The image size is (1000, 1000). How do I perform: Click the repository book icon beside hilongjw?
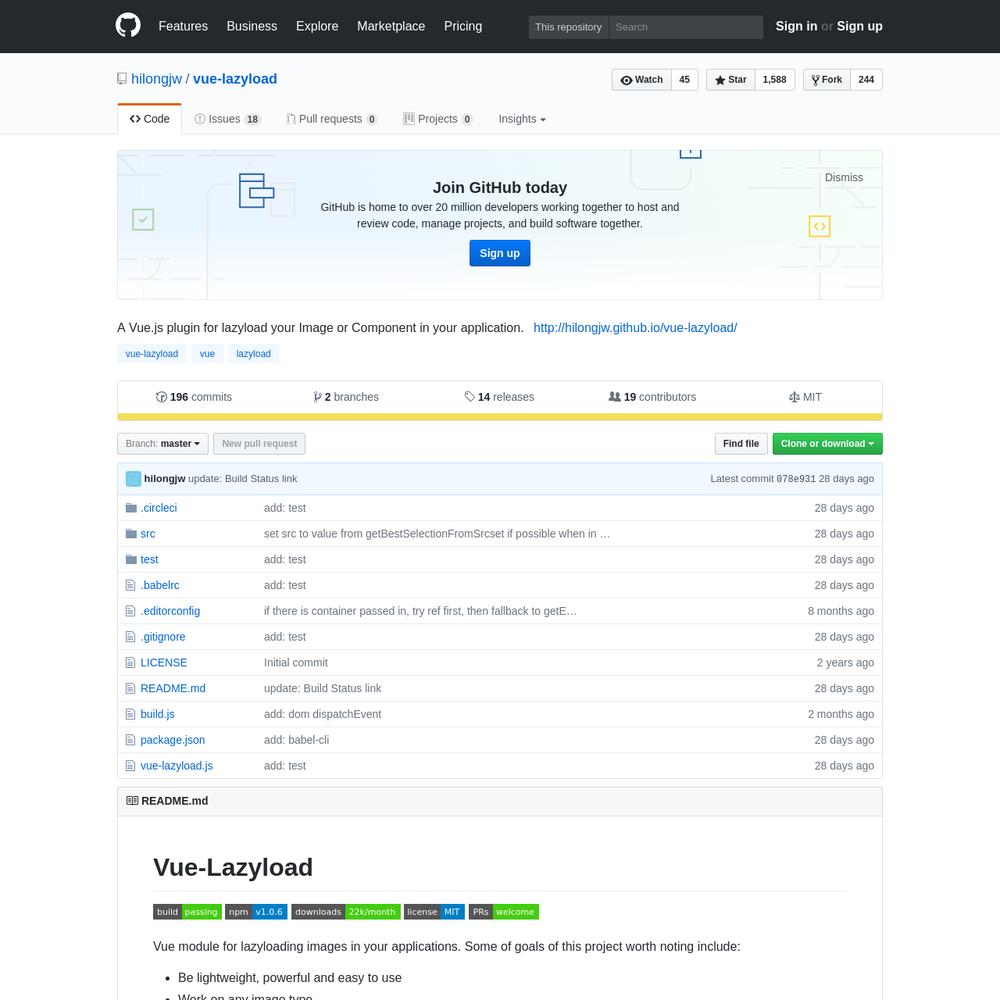pos(122,79)
